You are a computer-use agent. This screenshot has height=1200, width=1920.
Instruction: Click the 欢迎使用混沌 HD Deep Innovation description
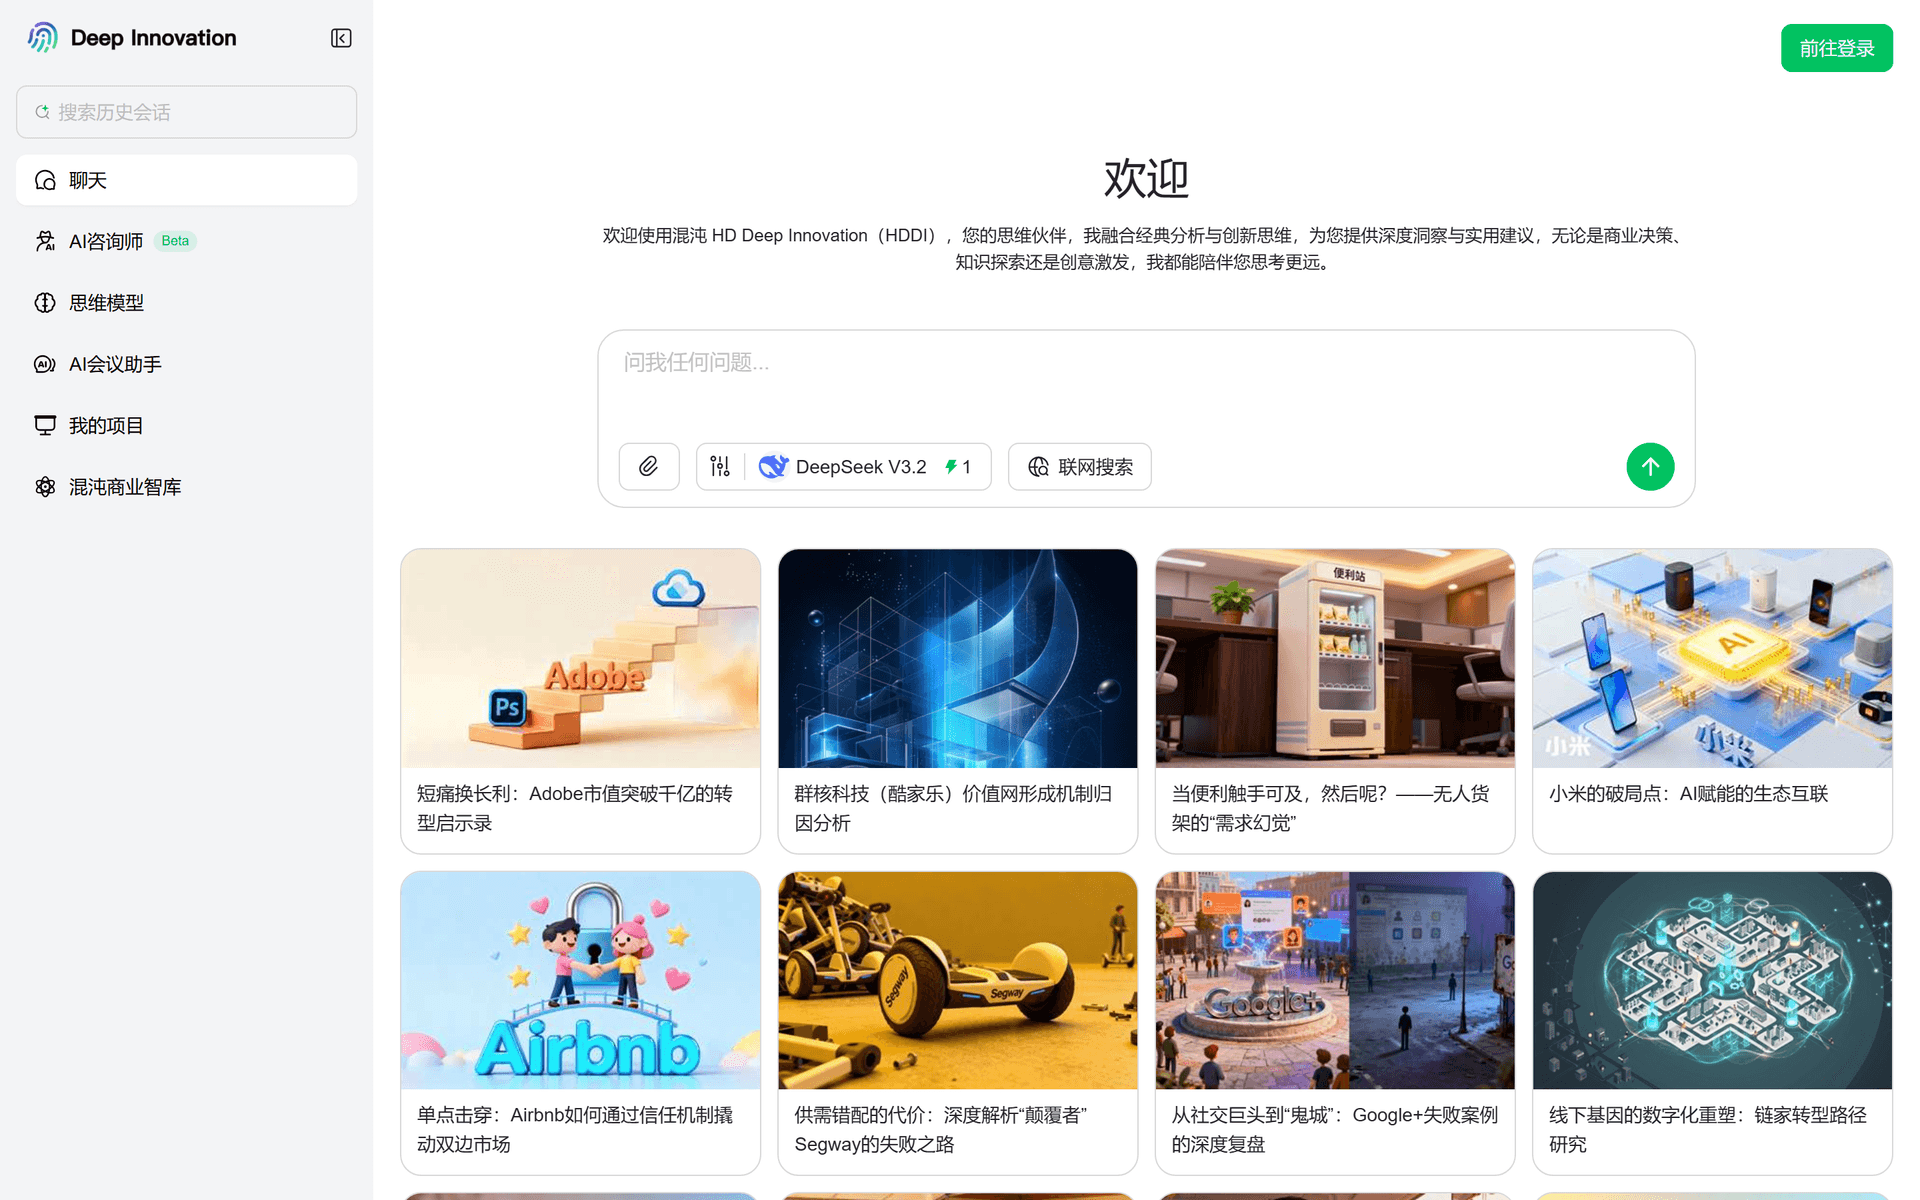pyautogui.click(x=1146, y=249)
